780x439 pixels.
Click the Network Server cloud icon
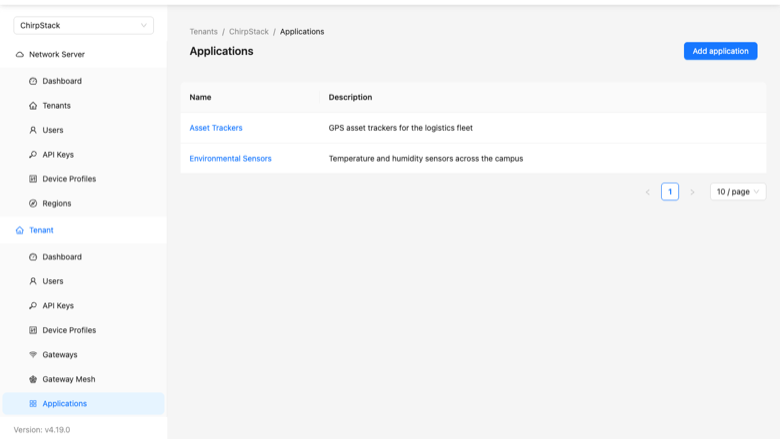[19, 54]
